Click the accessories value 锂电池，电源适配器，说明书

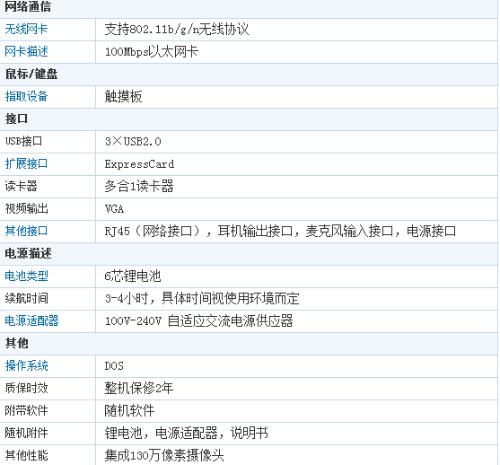point(186,433)
